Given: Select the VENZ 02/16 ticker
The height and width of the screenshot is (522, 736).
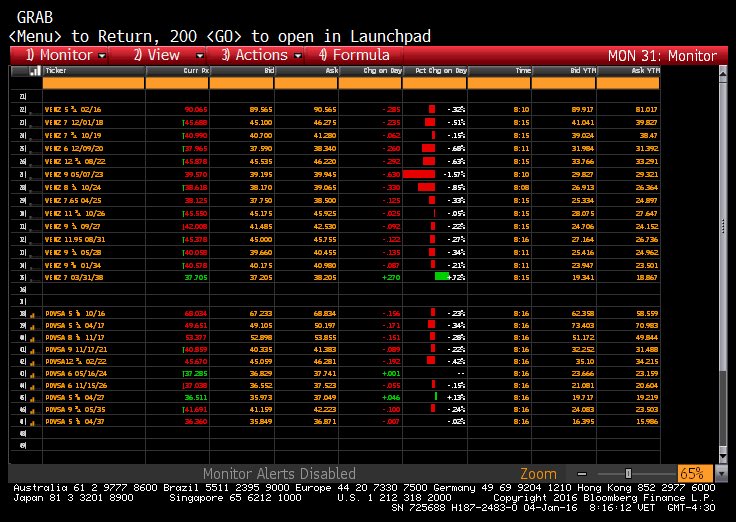Looking at the screenshot, I should (73, 109).
